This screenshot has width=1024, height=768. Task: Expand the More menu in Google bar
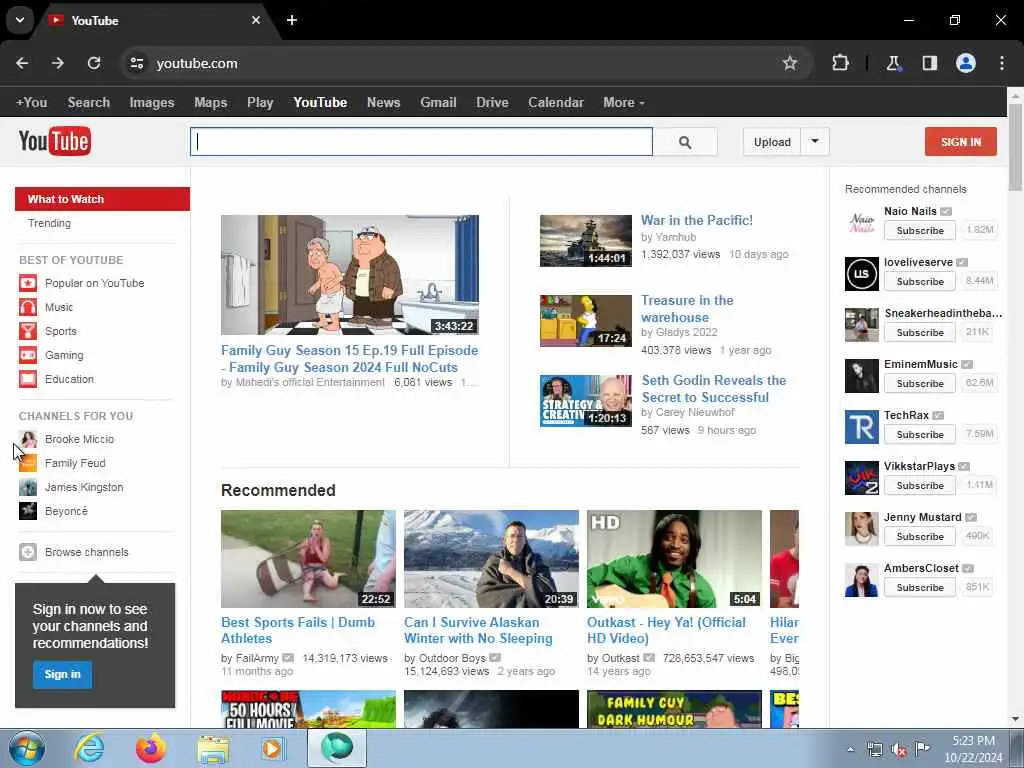(624, 103)
